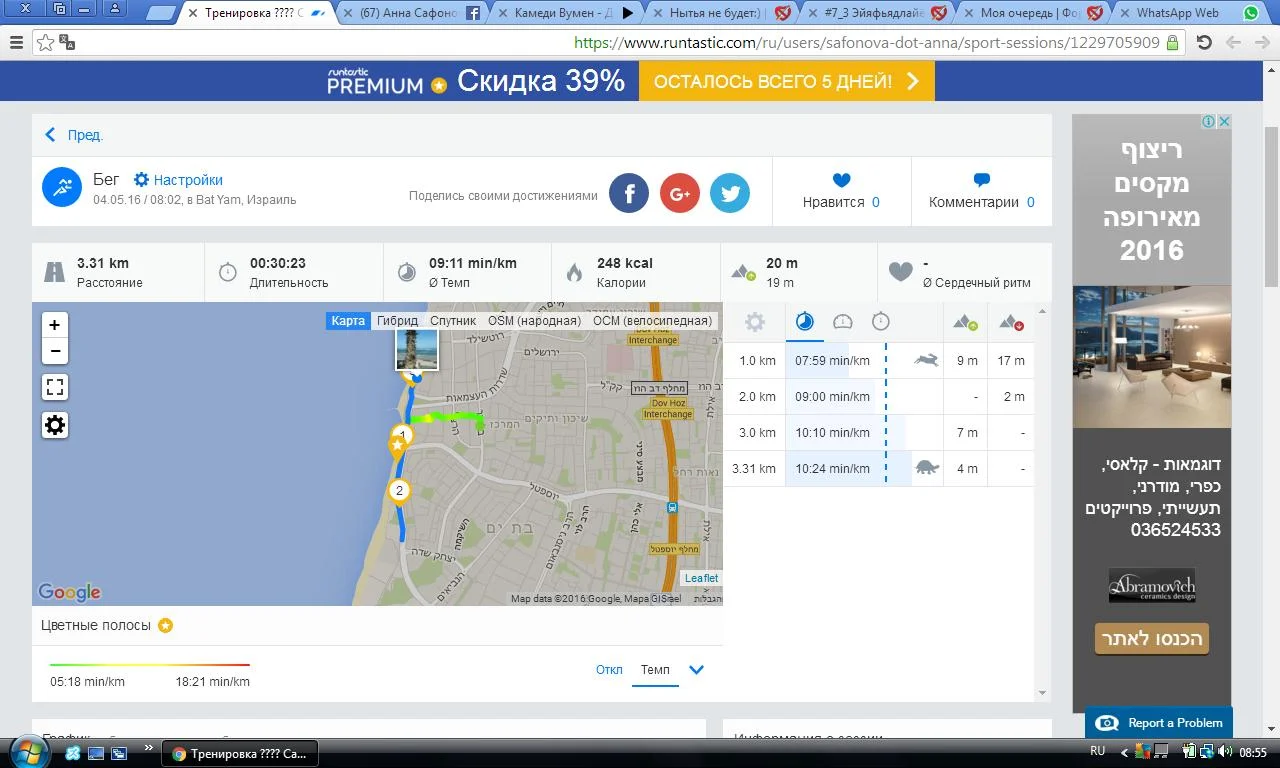
Task: Open comments via the speech bubble icon
Action: click(982, 180)
